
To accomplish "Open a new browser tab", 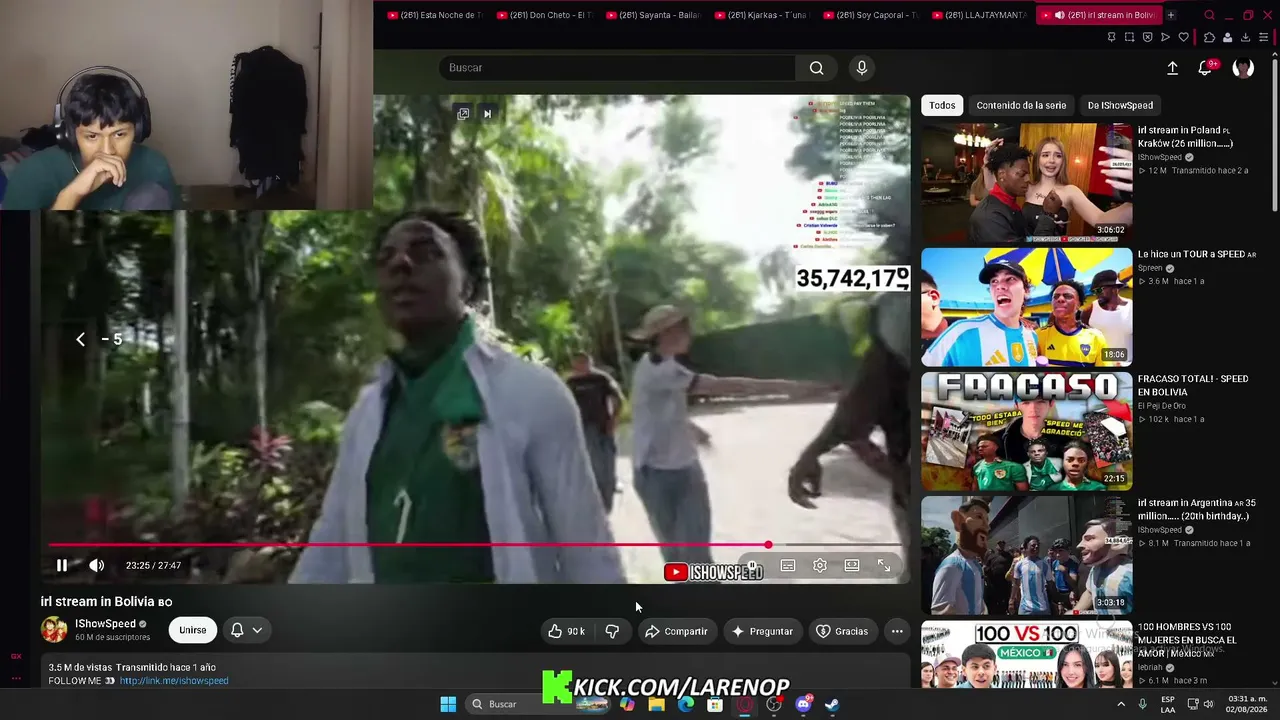I will [x=1171, y=15].
